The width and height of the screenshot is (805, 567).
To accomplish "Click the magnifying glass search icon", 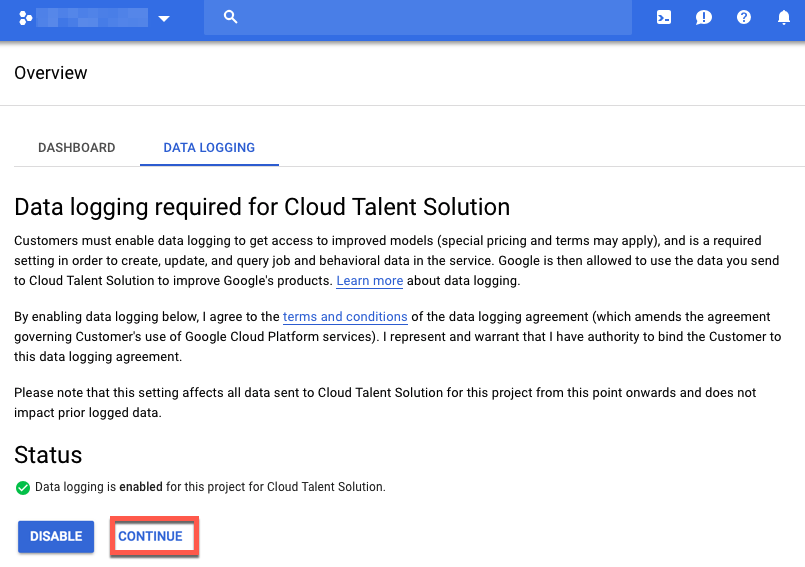I will coord(230,17).
